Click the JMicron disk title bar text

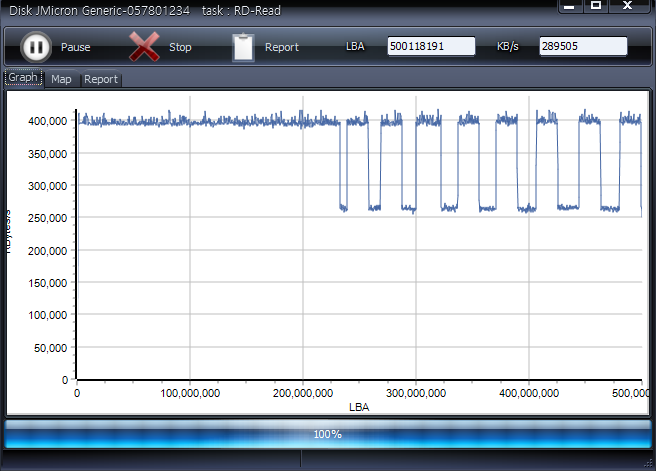click(x=100, y=10)
